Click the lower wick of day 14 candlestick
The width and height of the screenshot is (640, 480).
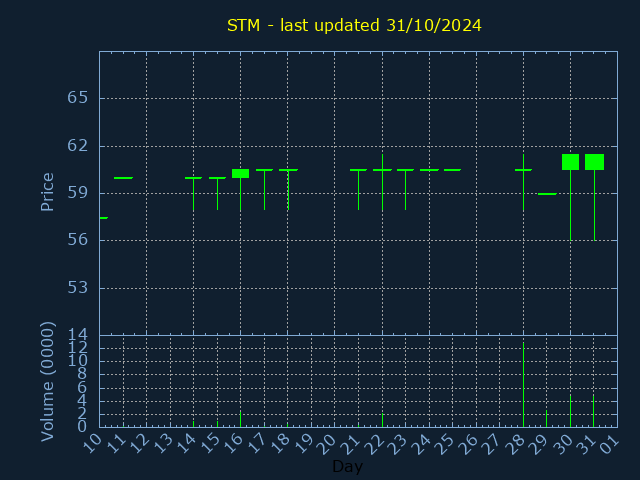coord(193,195)
